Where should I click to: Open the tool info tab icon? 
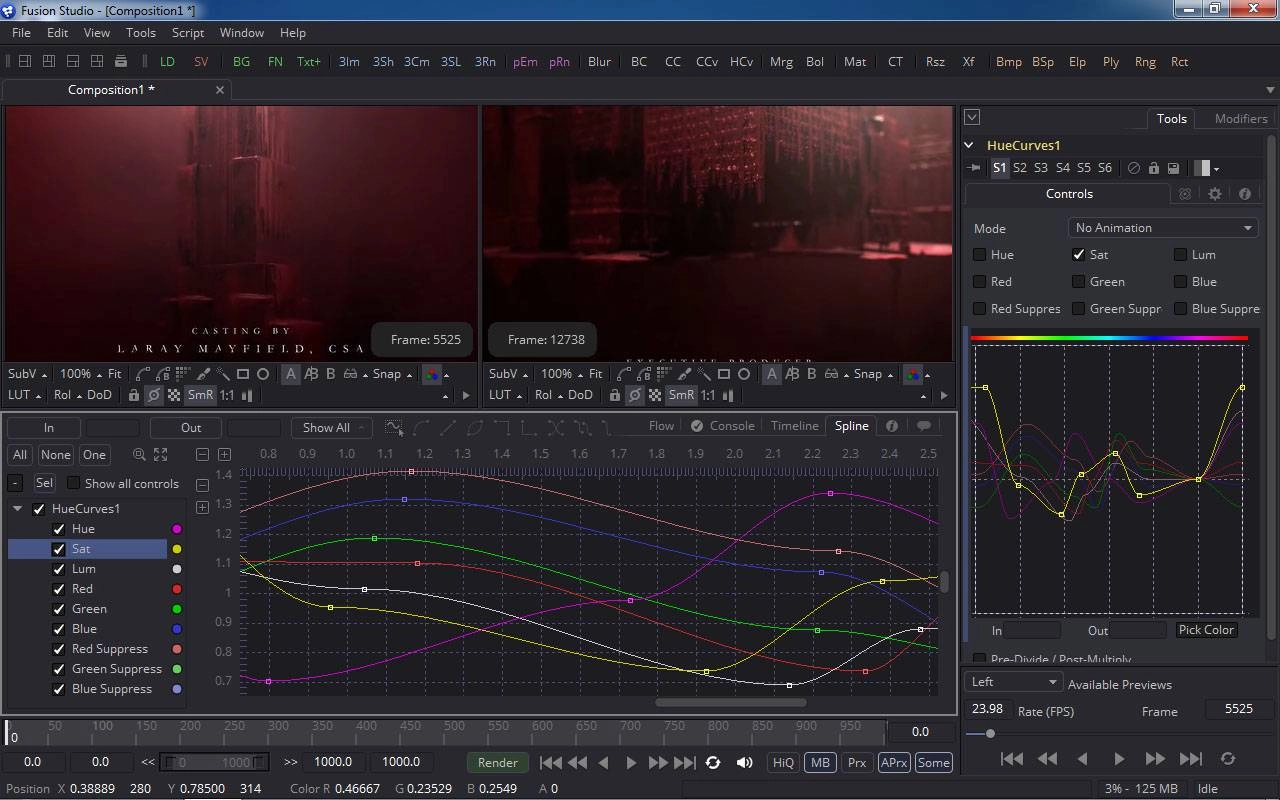tap(1245, 194)
